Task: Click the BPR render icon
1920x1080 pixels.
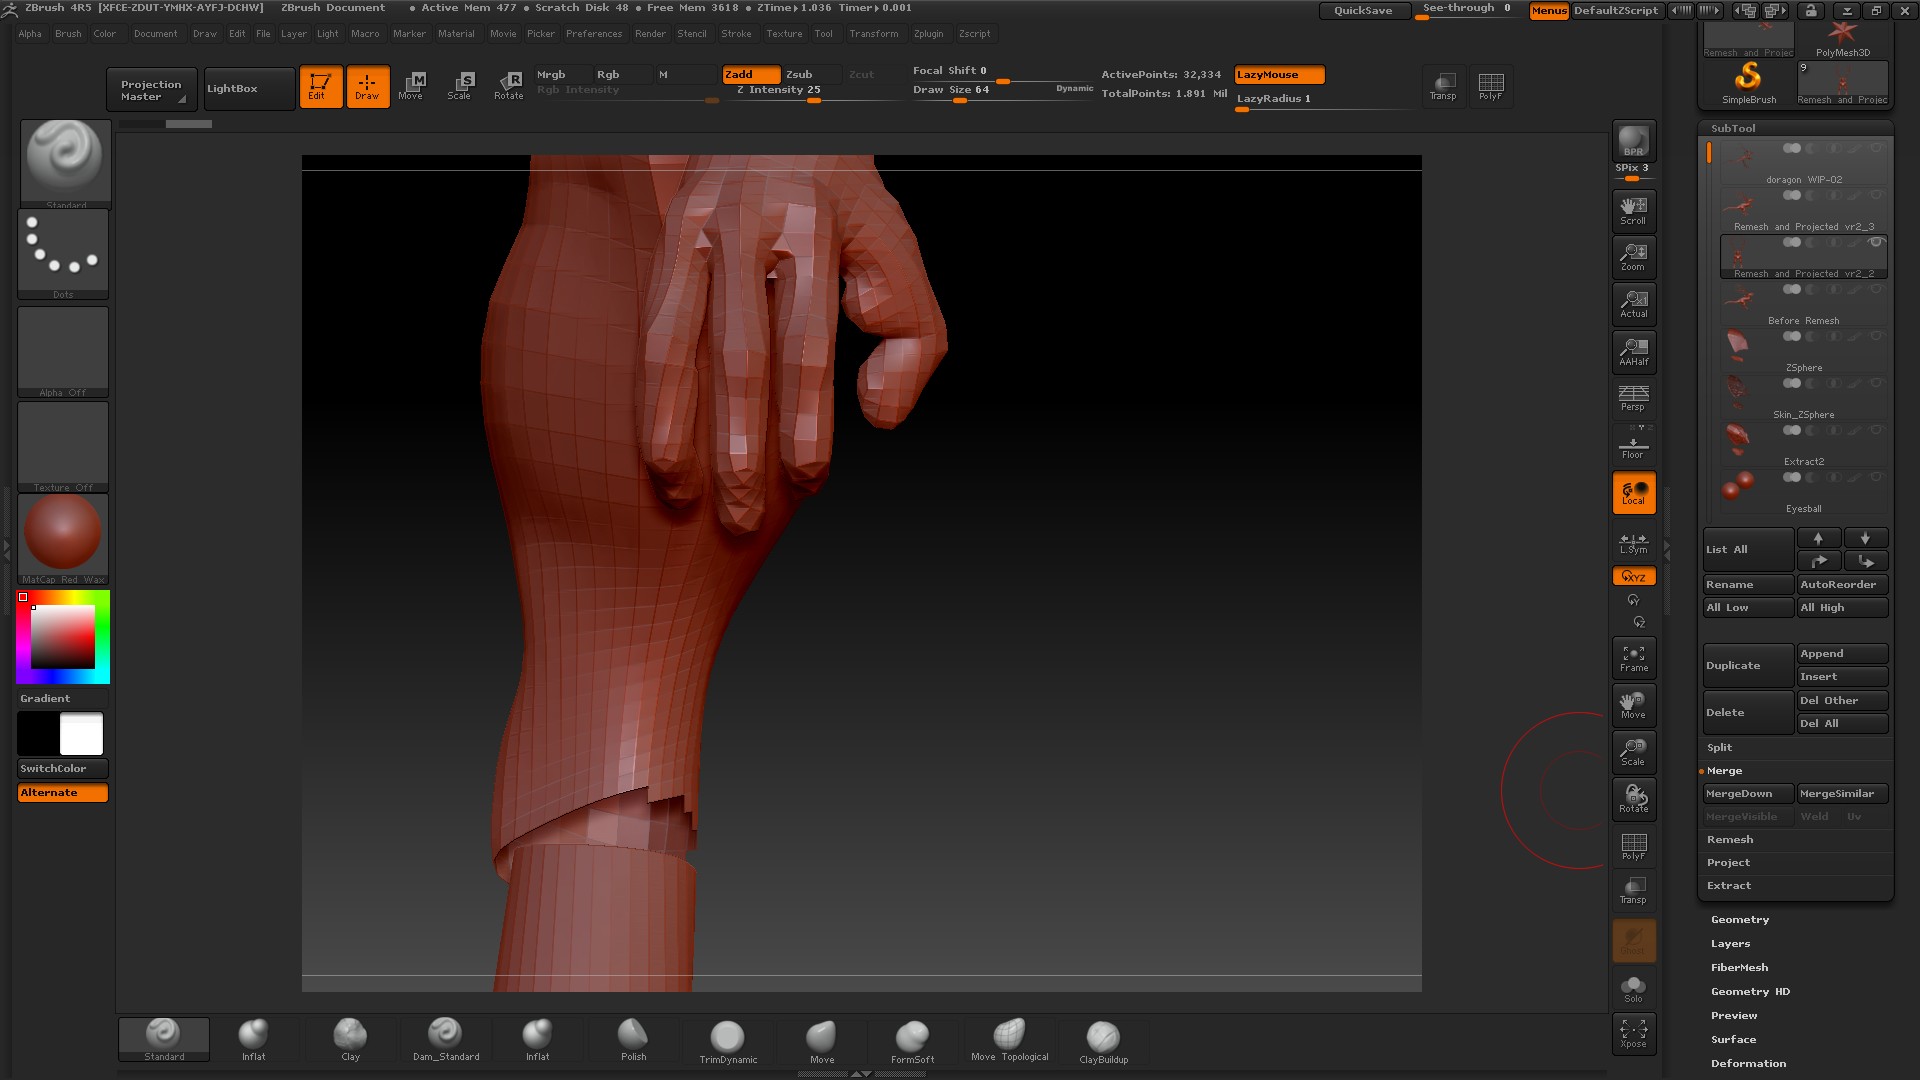Action: pyautogui.click(x=1633, y=141)
